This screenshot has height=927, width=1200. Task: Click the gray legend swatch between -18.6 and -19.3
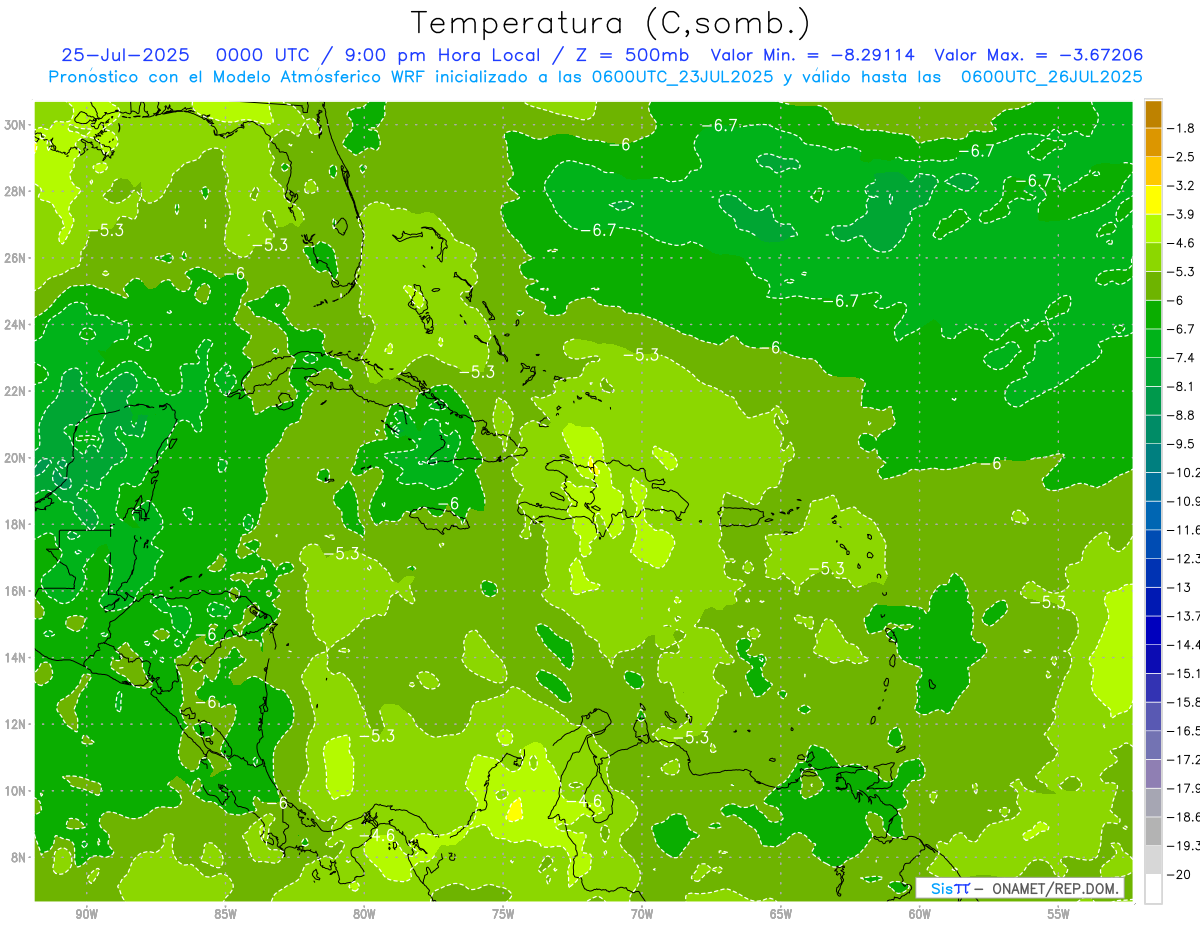(x=1153, y=832)
